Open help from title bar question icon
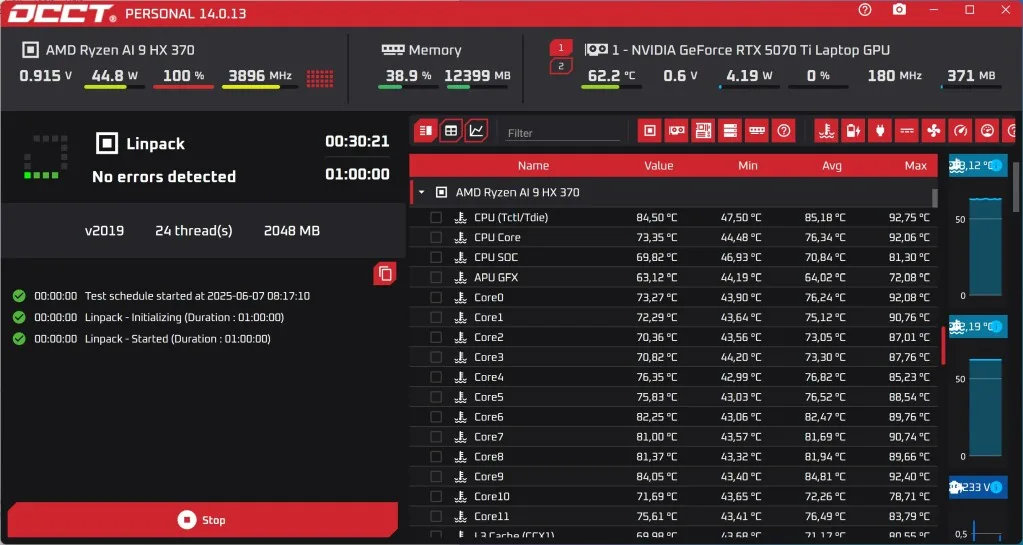This screenshot has height=545, width=1023. click(x=865, y=10)
